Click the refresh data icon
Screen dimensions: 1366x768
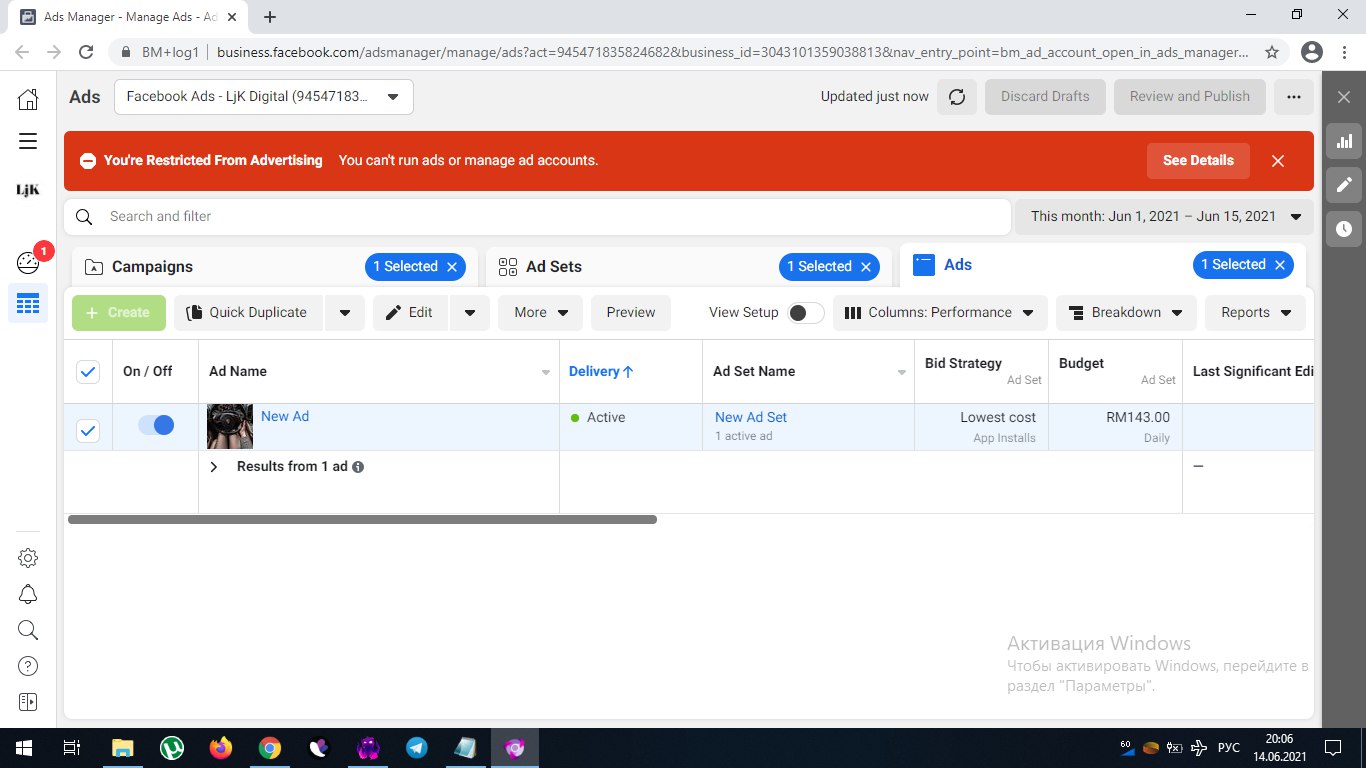[x=957, y=97]
